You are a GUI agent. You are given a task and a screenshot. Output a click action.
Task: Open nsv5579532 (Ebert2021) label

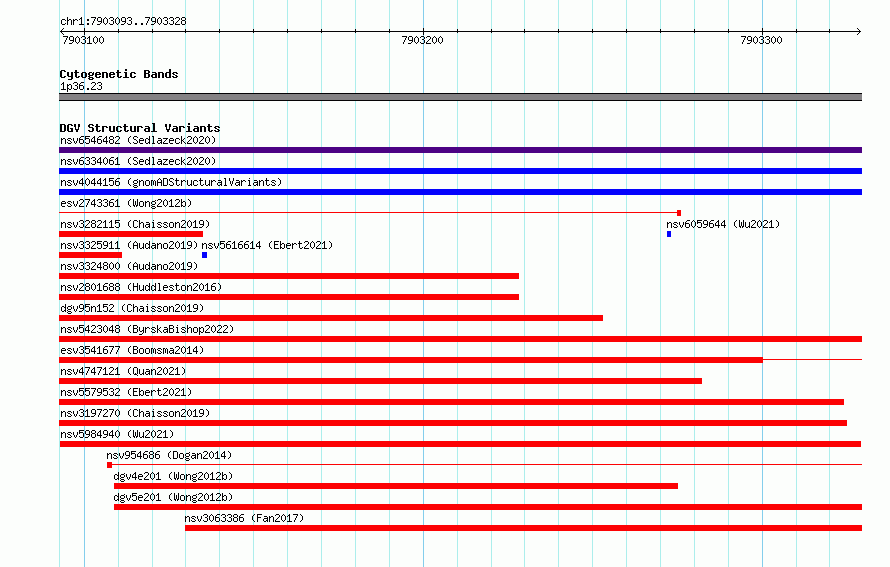(126, 392)
